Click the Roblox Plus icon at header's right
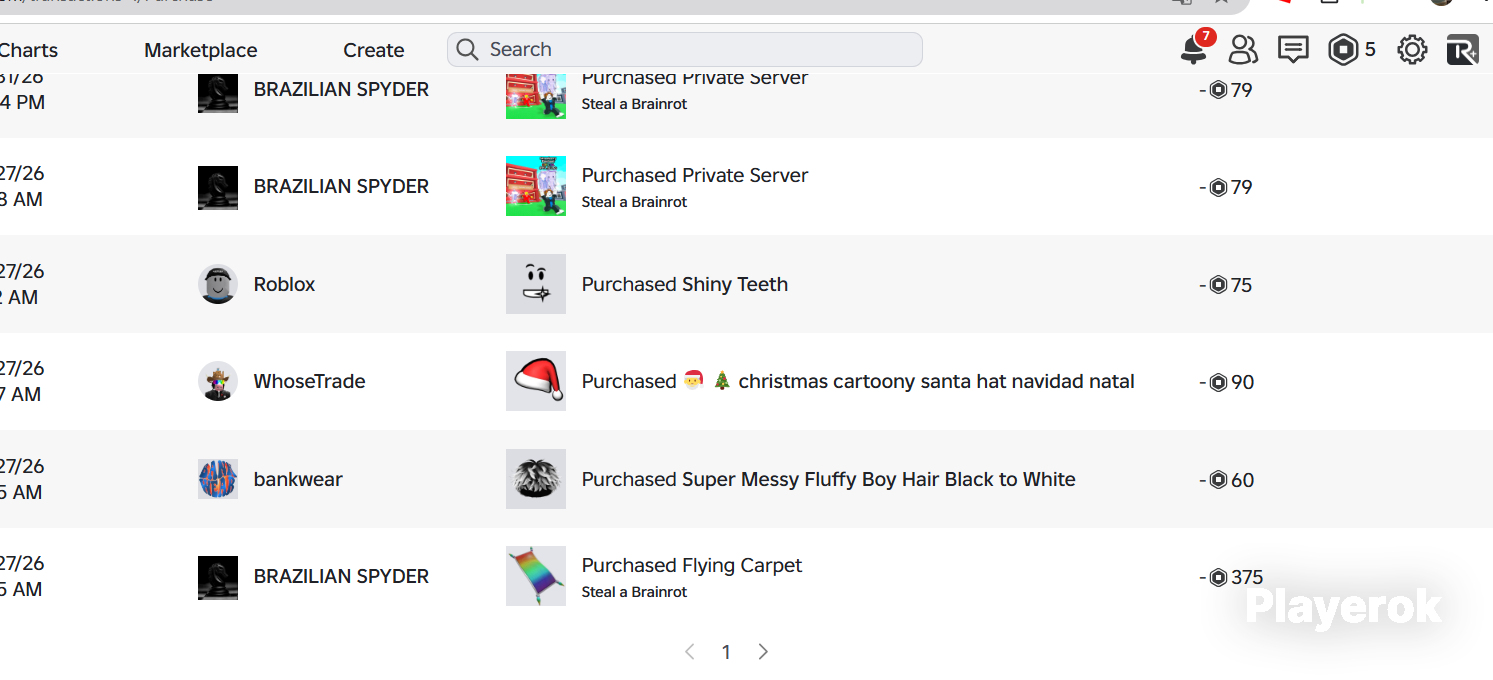This screenshot has height=680, width=1493. (1462, 49)
